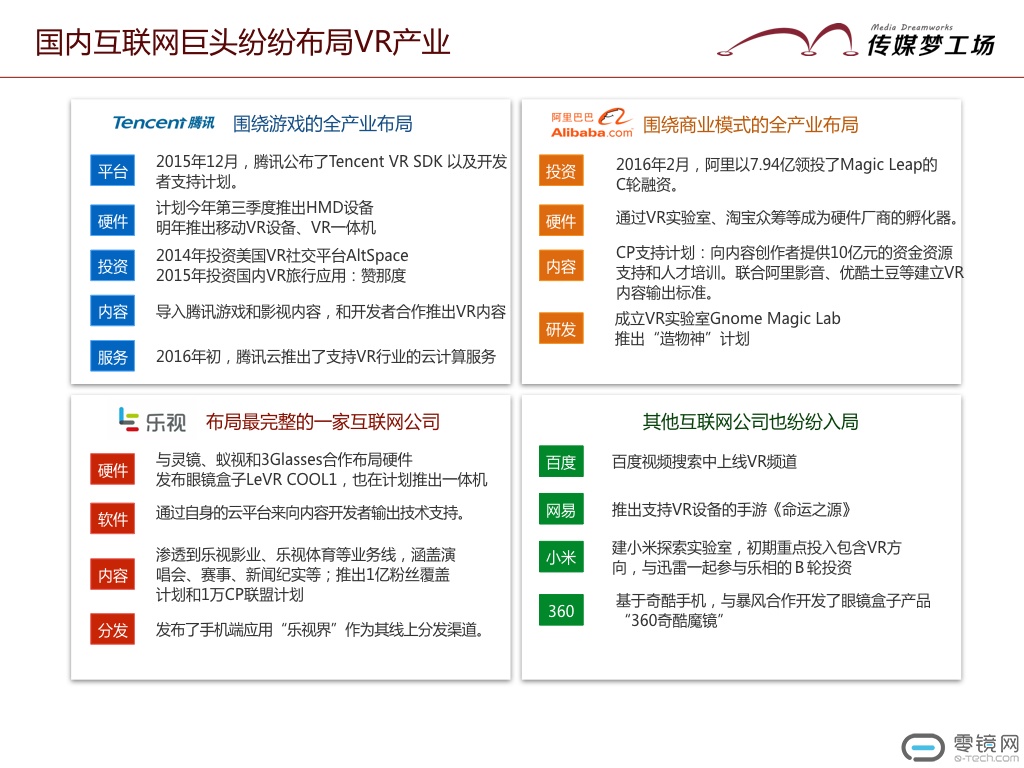The image size is (1024, 768).
Task: Click the green 360 label
Action: coord(561,610)
